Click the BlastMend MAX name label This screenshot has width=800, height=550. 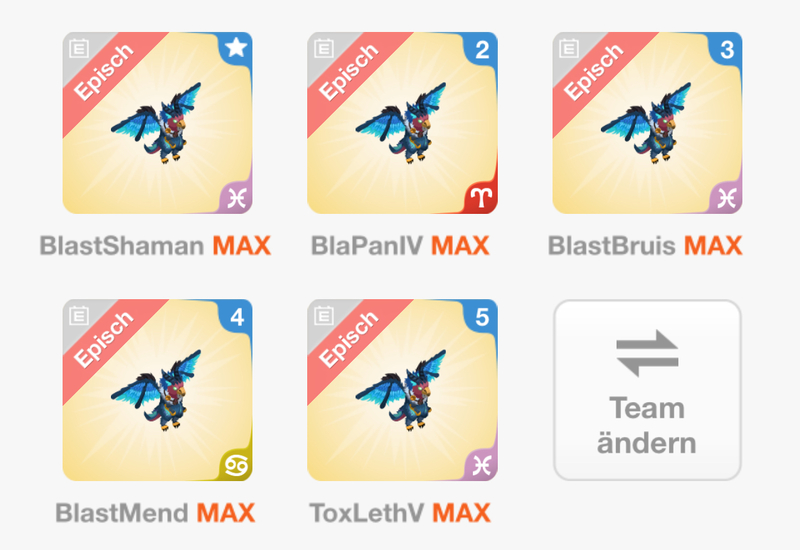pos(155,513)
